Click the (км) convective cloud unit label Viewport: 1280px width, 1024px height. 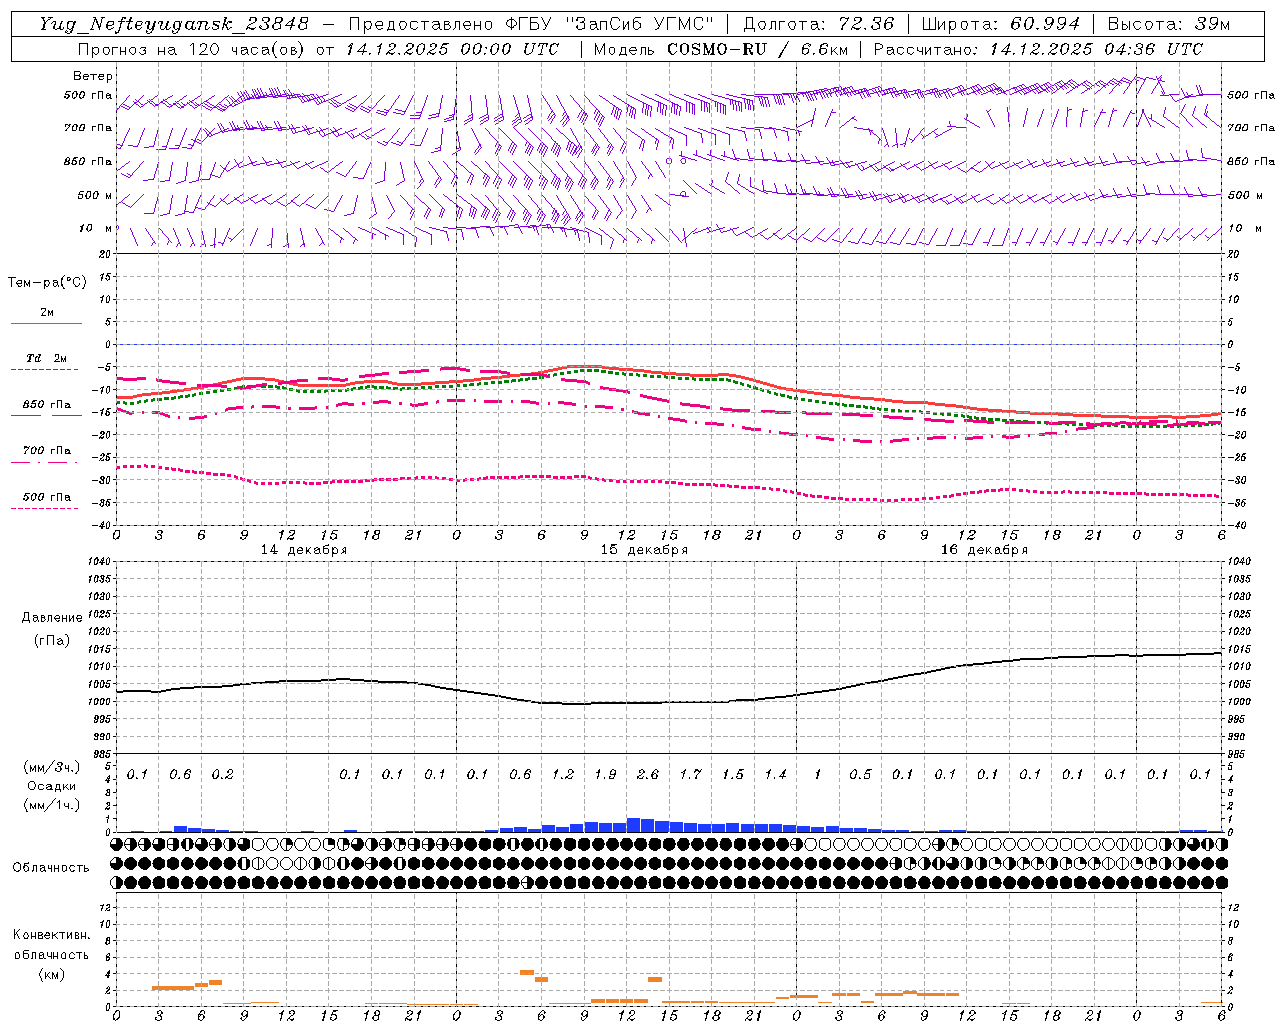[51, 974]
